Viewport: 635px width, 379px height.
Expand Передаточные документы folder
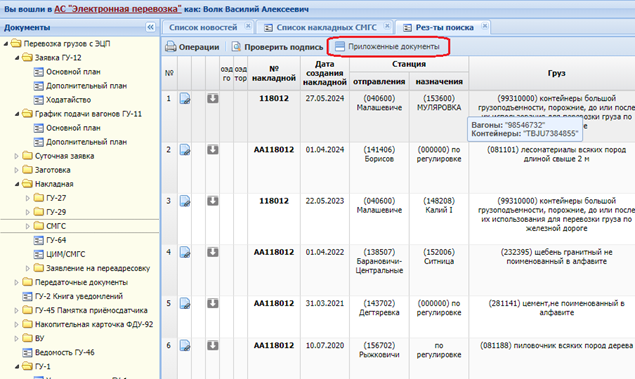pyautogui.click(x=17, y=282)
